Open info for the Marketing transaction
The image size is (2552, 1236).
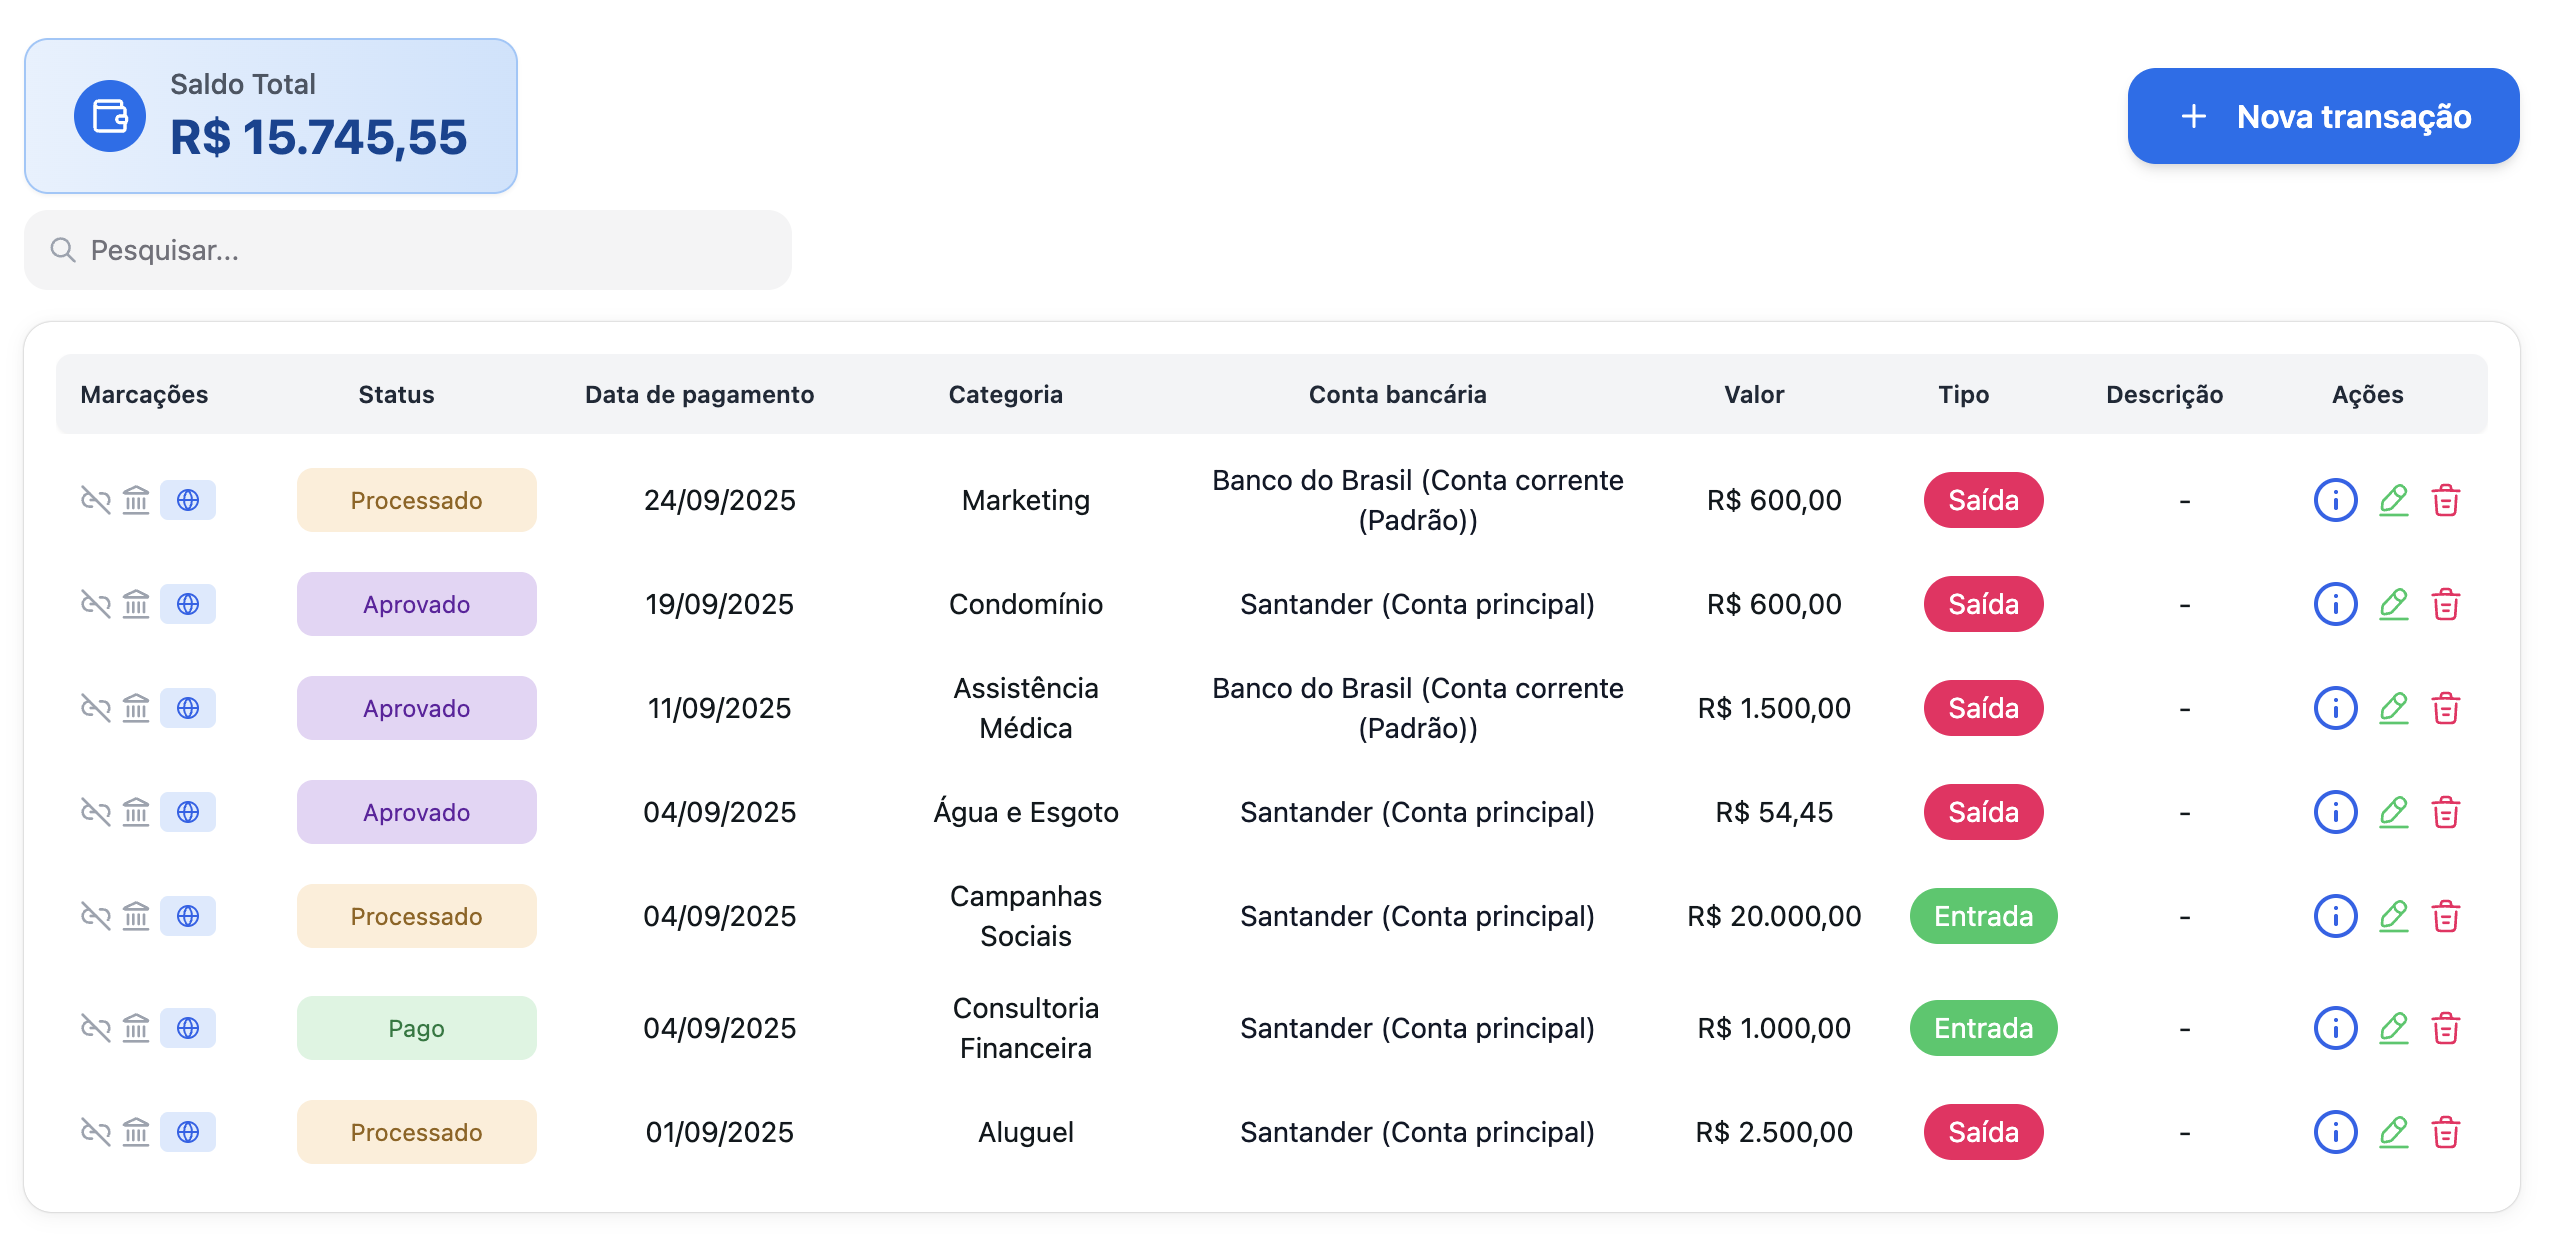(2334, 500)
